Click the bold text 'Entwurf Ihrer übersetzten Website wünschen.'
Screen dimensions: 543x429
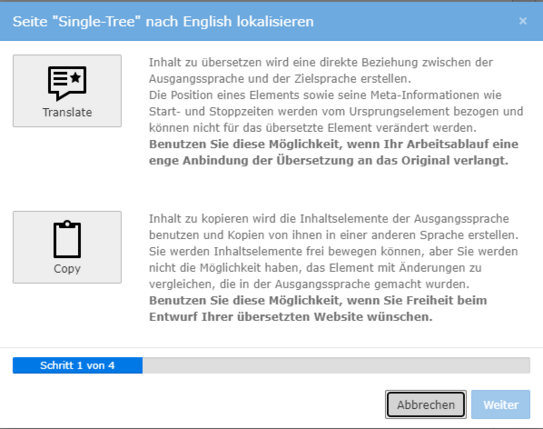tap(291, 317)
